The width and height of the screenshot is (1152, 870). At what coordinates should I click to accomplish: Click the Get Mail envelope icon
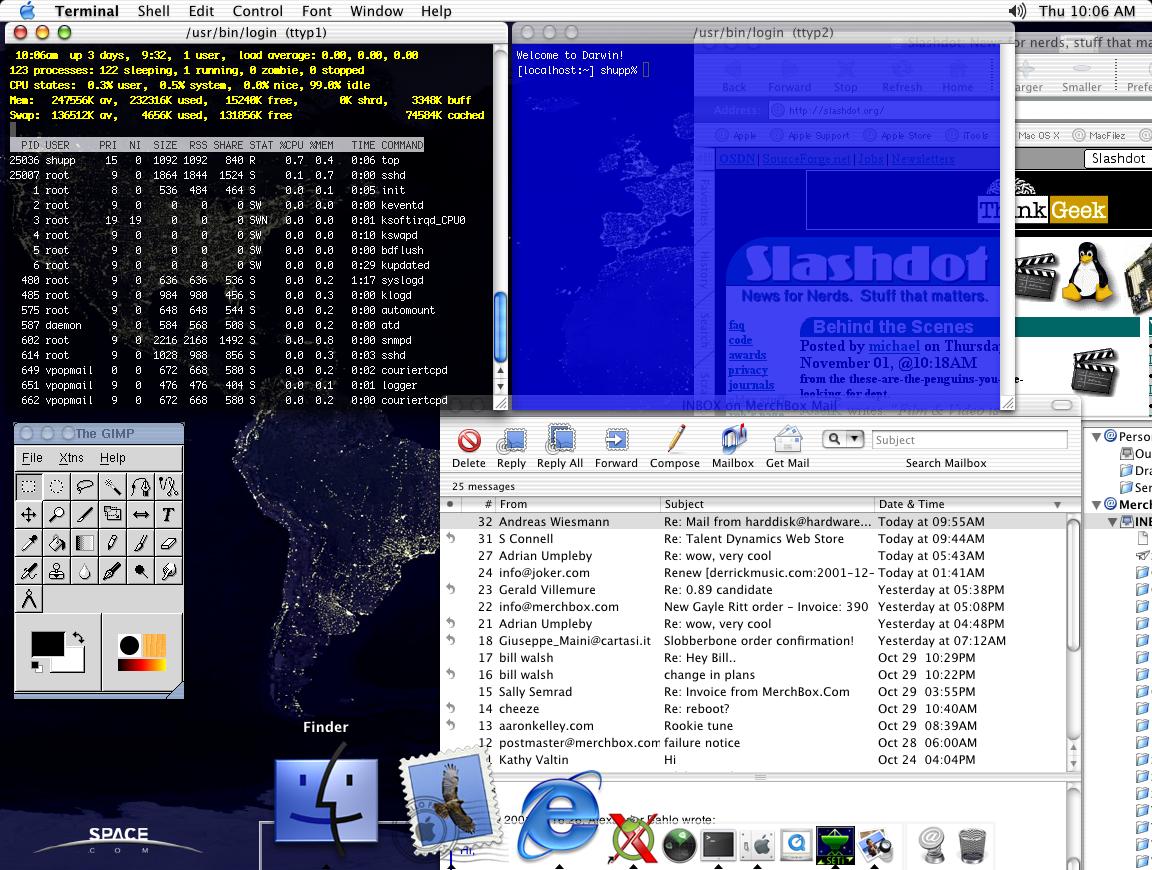(x=787, y=439)
